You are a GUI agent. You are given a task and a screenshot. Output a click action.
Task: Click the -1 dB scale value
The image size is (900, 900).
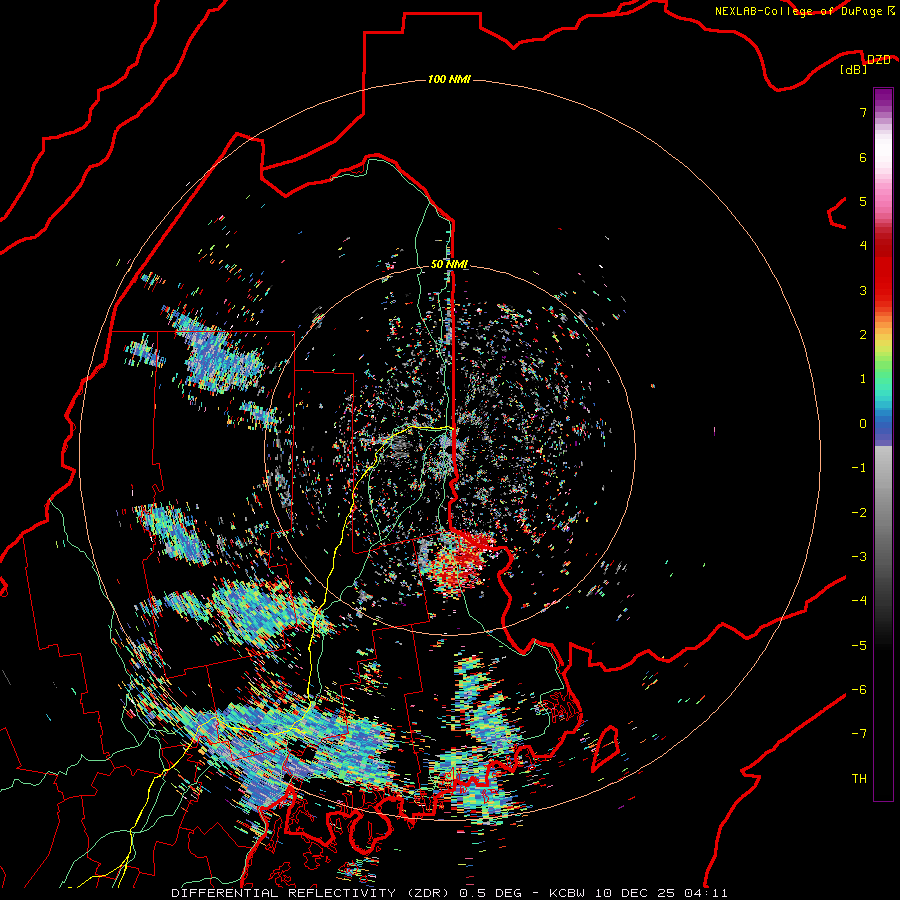pyautogui.click(x=859, y=468)
